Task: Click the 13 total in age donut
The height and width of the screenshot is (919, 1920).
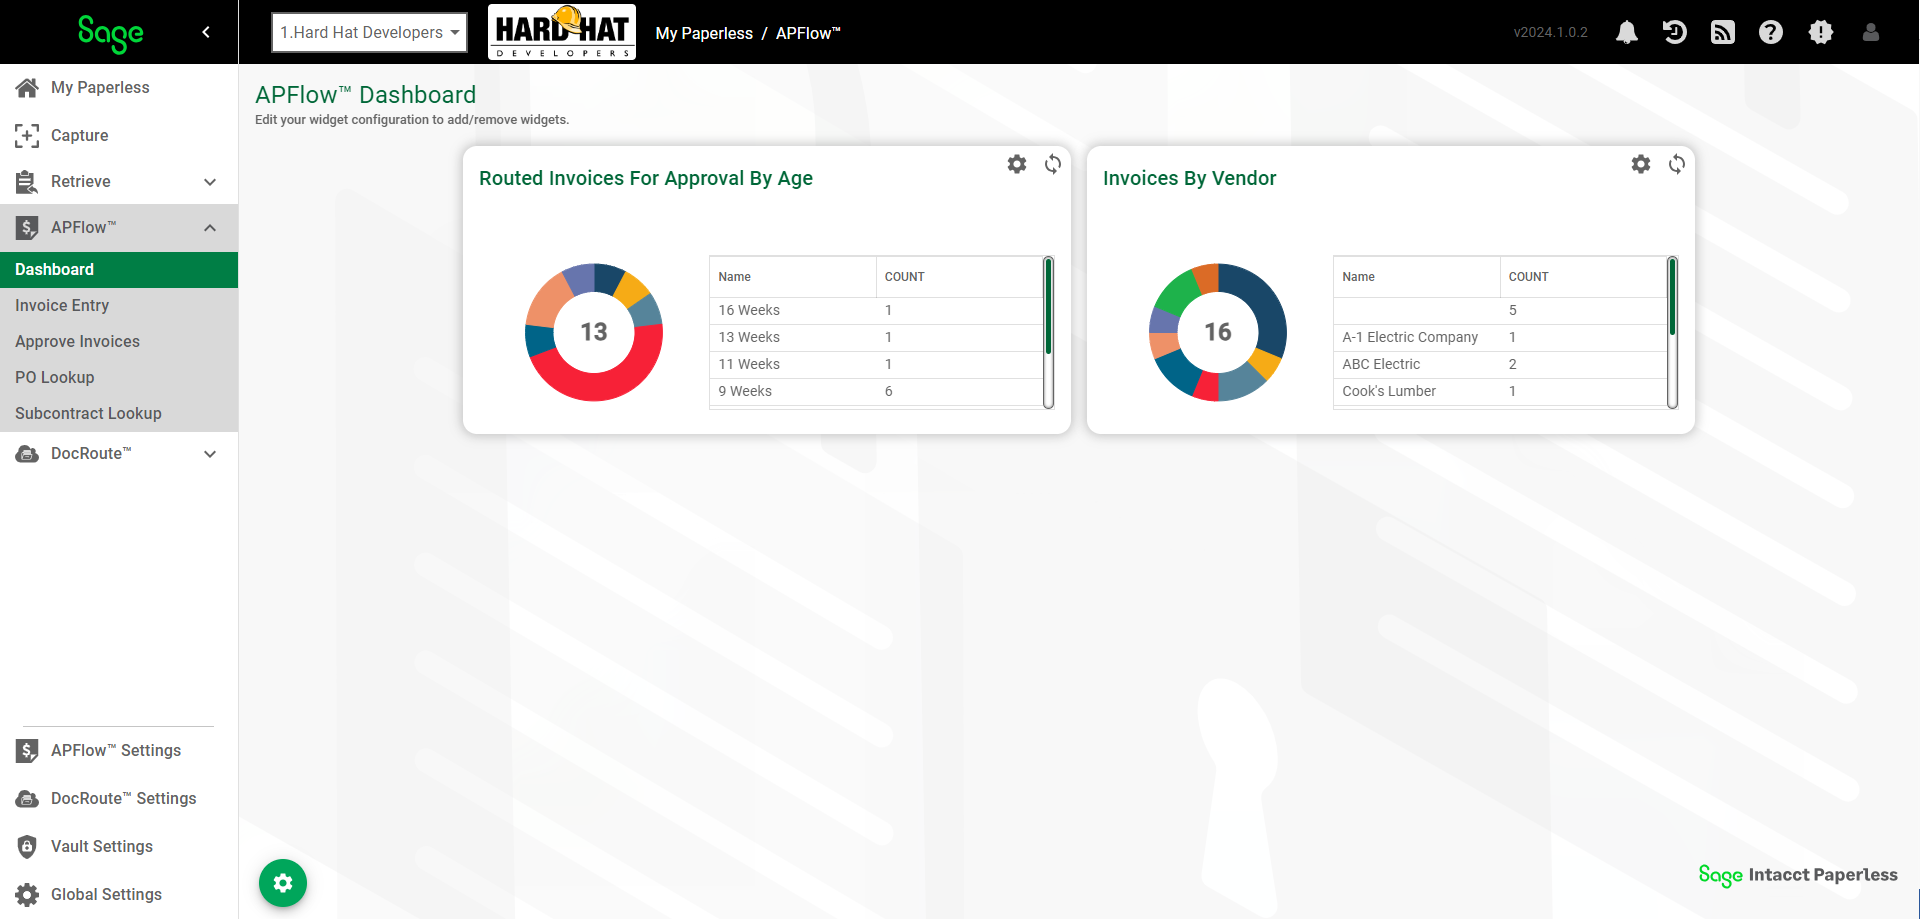Action: (x=594, y=332)
